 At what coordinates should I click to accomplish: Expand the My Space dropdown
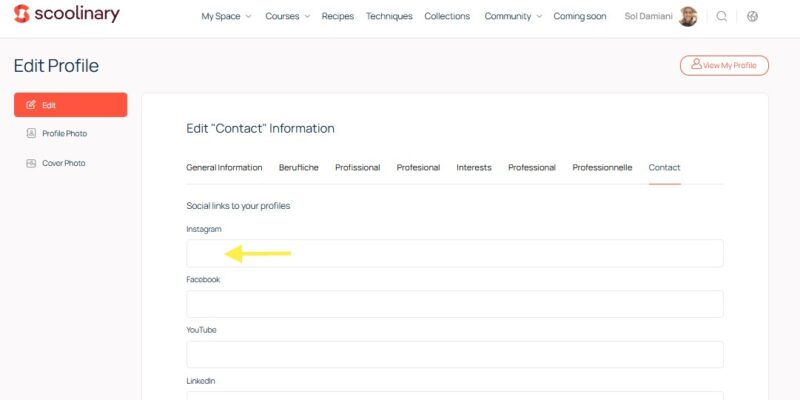pos(226,16)
